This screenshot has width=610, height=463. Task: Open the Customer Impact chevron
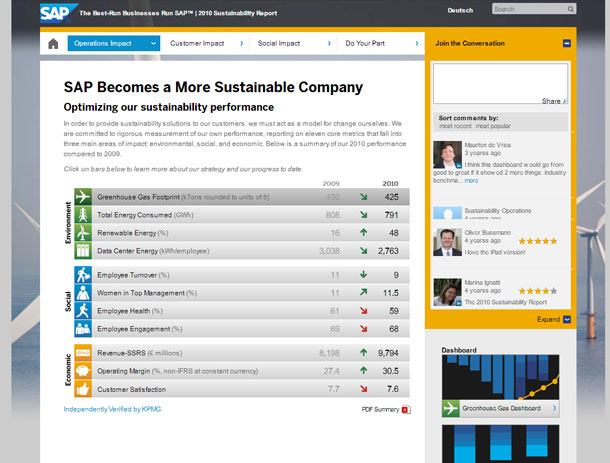tap(242, 44)
